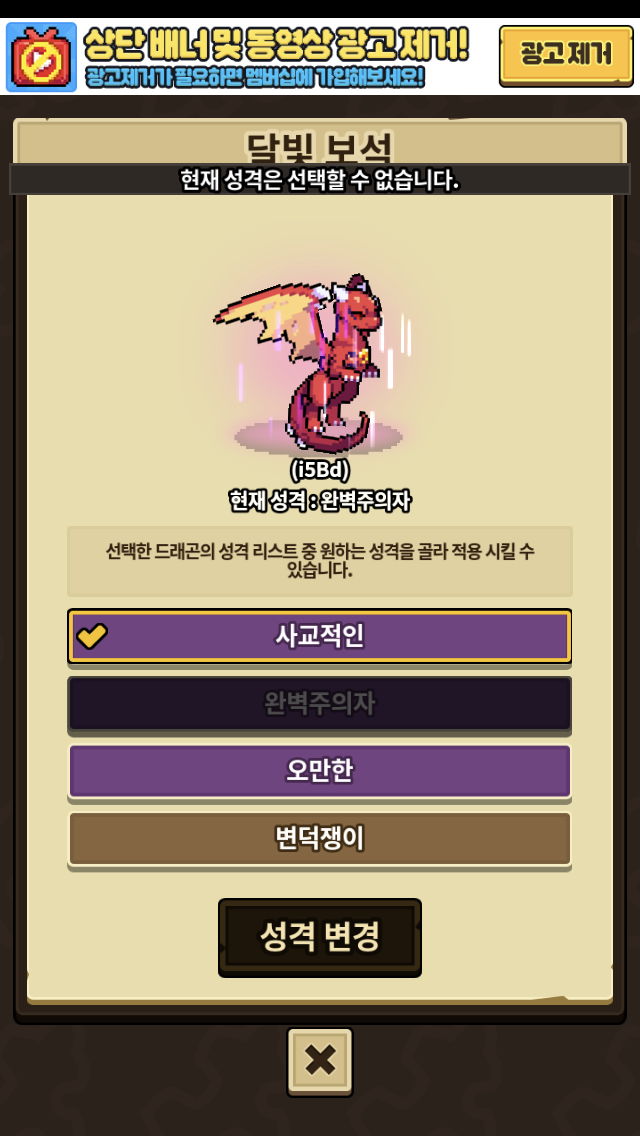Close the dialog with the X button
Image resolution: width=640 pixels, height=1136 pixels.
pos(320,1061)
